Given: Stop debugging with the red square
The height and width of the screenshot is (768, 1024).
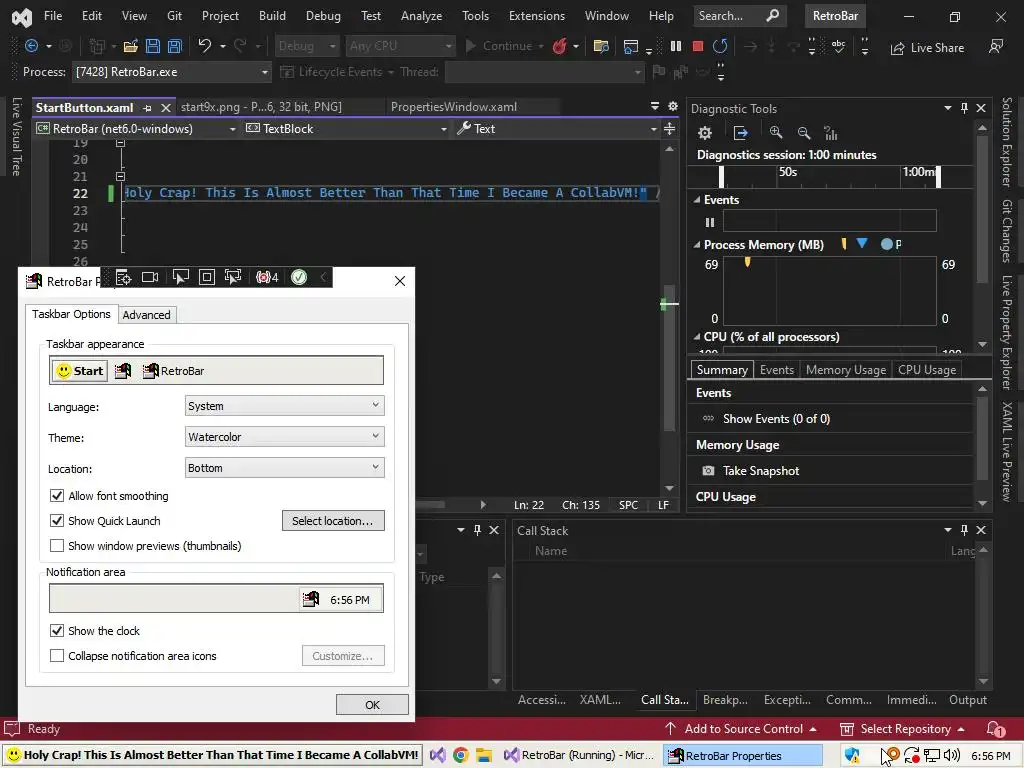Looking at the screenshot, I should point(697,46).
